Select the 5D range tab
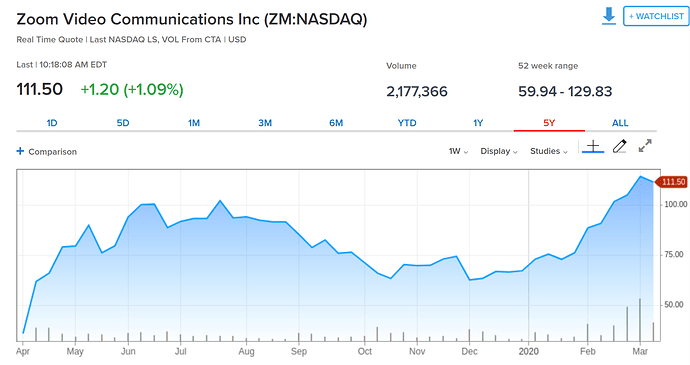 point(123,123)
